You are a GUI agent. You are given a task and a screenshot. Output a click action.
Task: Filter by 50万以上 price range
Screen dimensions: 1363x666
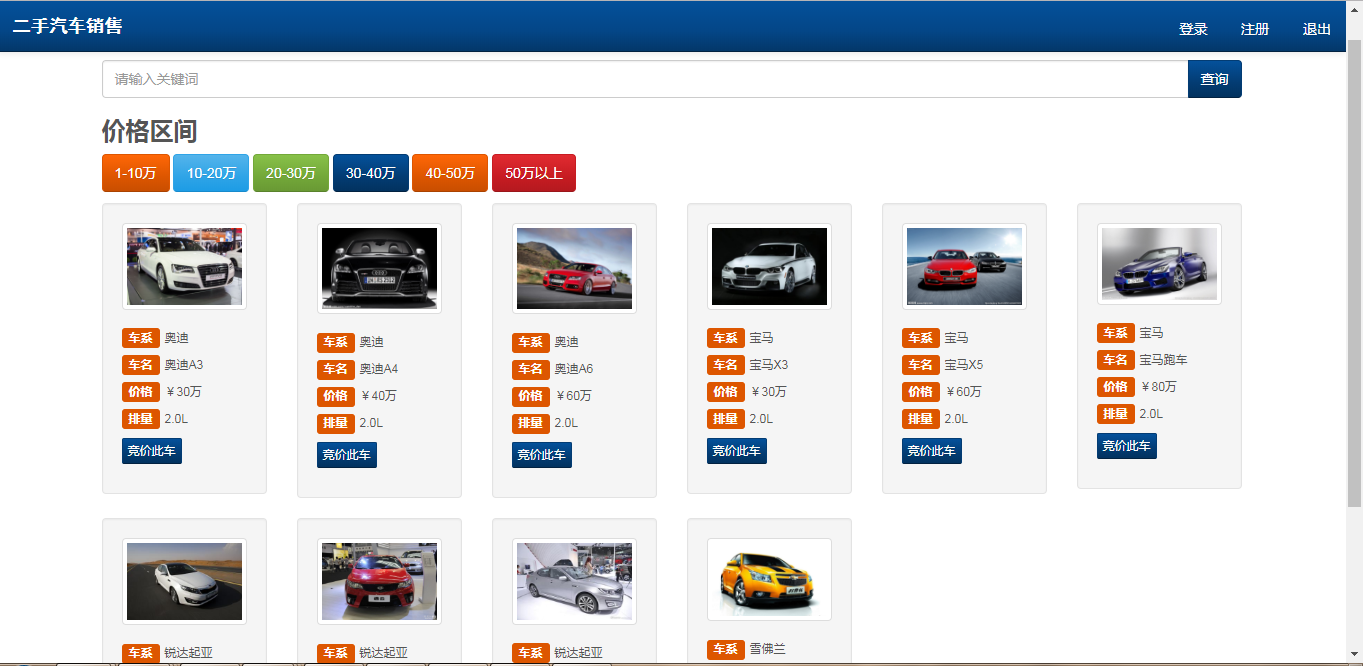tap(534, 173)
